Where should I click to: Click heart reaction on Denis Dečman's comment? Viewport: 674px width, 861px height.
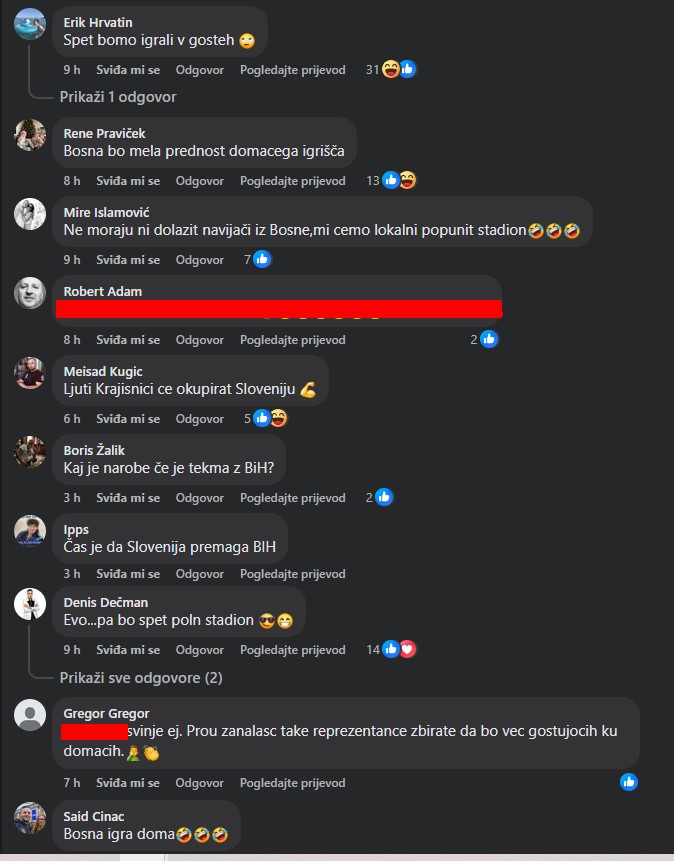point(408,650)
